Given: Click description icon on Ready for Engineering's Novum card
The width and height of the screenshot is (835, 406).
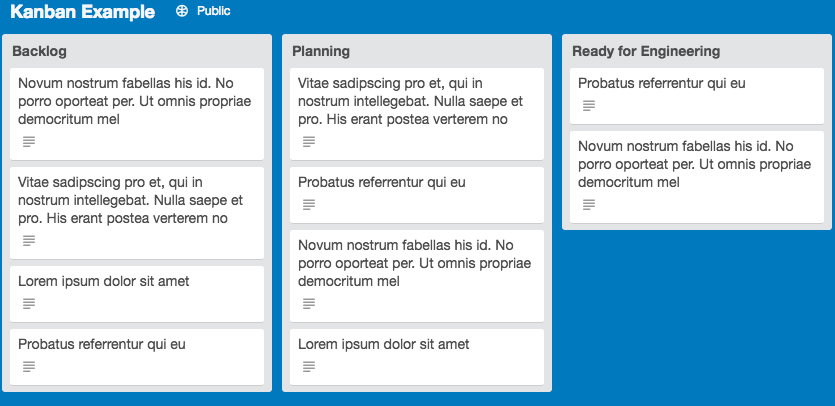Looking at the screenshot, I should click(x=589, y=205).
